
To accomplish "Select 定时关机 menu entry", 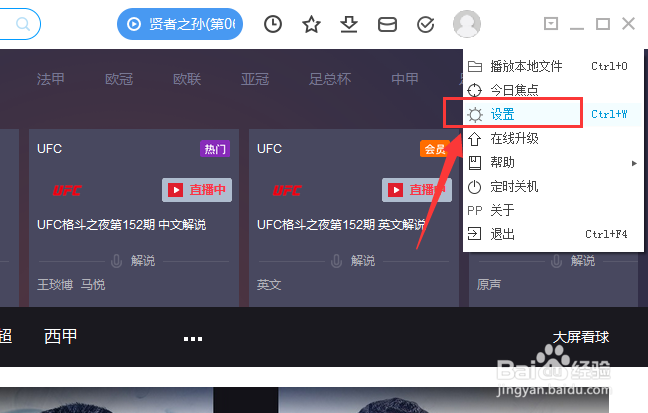I will click(x=553, y=186).
